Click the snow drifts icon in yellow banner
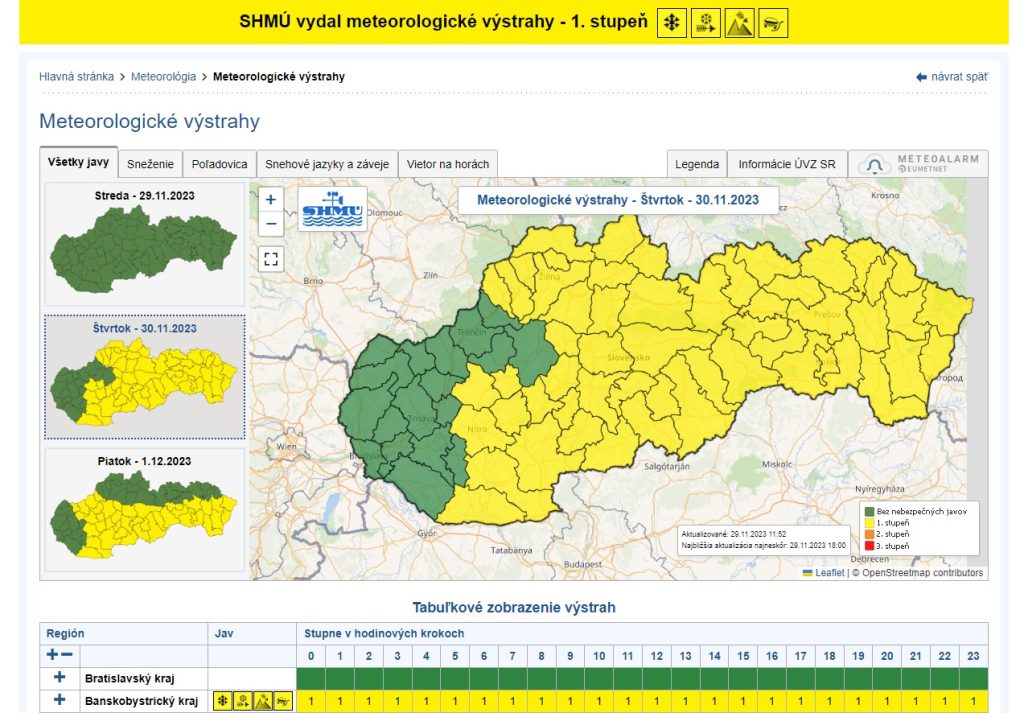This screenshot has width=1024, height=713. (705, 22)
